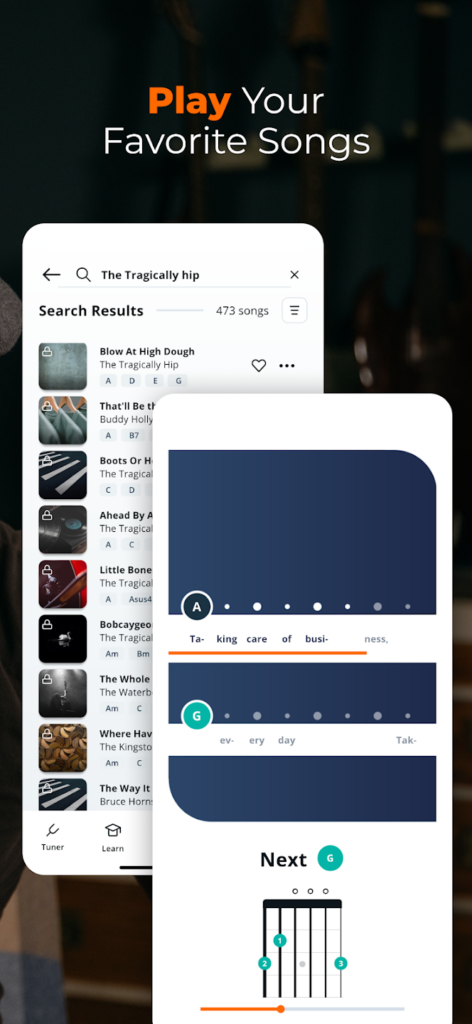Image resolution: width=472 pixels, height=1024 pixels.
Task: Open the Where Have song thumbnail
Action: click(x=63, y=747)
